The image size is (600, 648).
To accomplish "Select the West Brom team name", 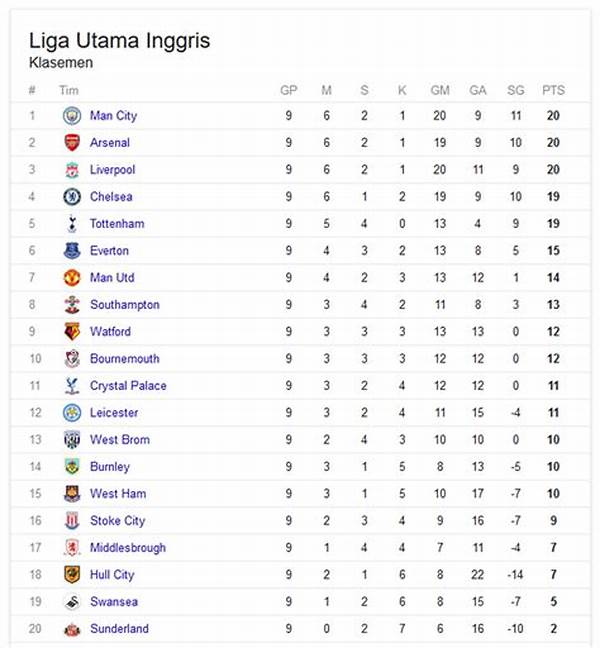I will point(119,440).
